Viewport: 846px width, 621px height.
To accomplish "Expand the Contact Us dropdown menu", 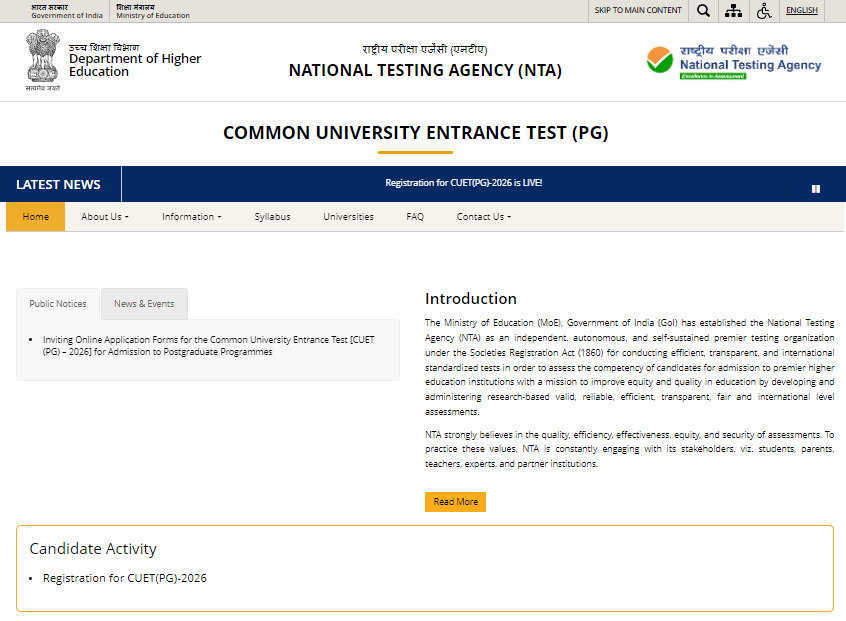I will click(483, 216).
